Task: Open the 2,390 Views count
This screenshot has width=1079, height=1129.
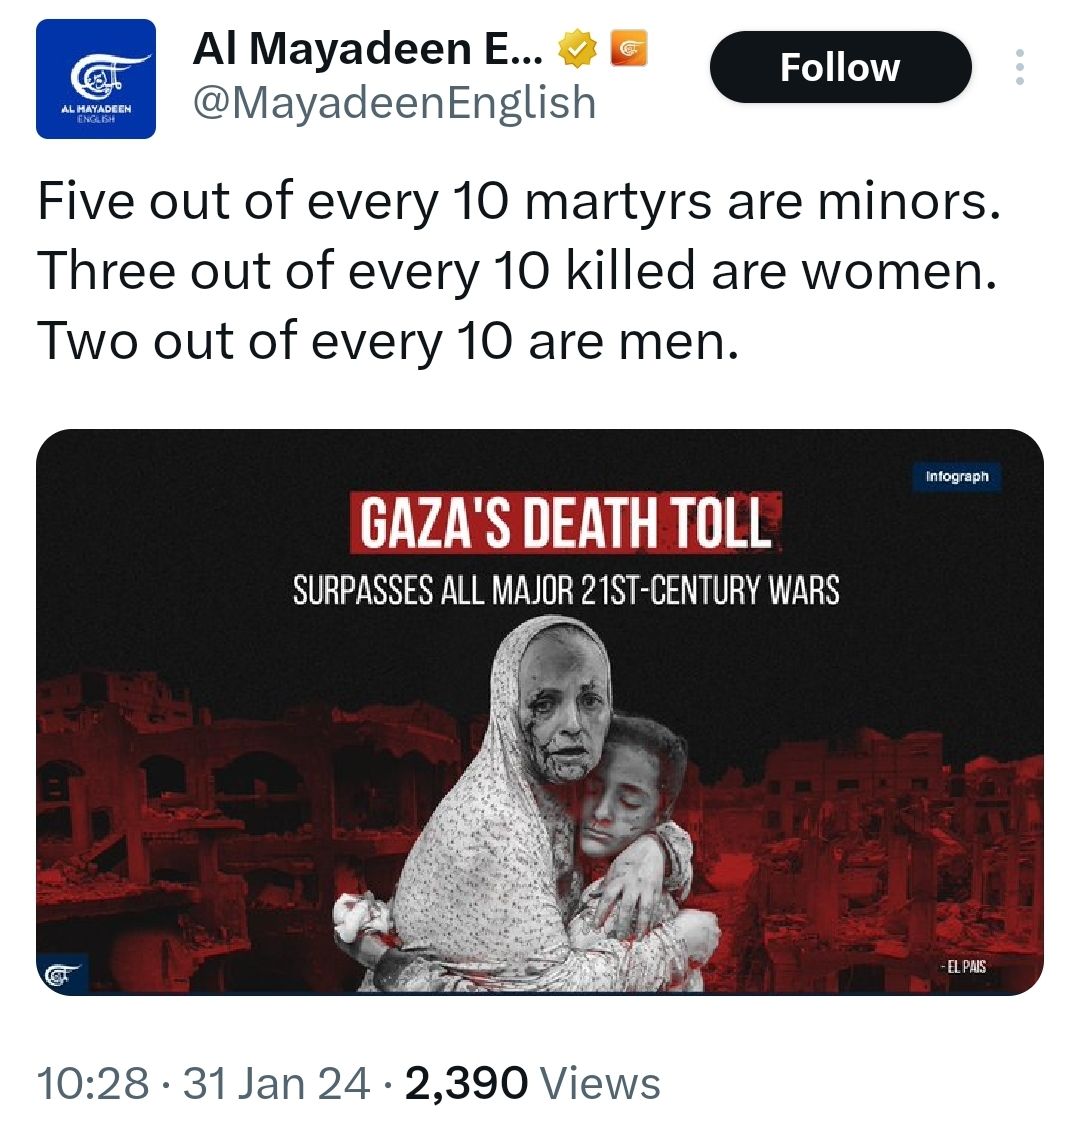Action: tap(532, 1083)
